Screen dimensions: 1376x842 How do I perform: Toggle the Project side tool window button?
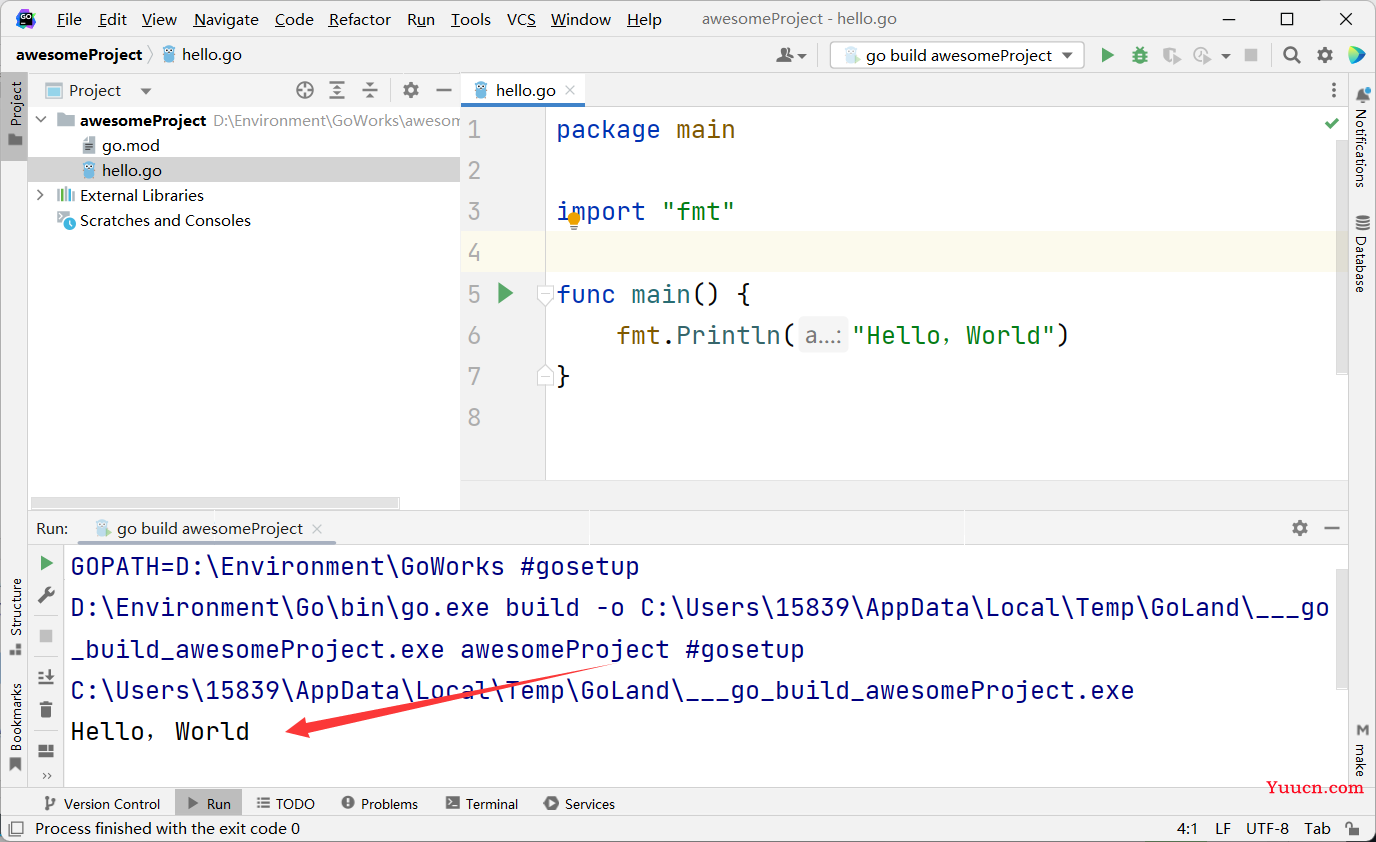coord(14,114)
